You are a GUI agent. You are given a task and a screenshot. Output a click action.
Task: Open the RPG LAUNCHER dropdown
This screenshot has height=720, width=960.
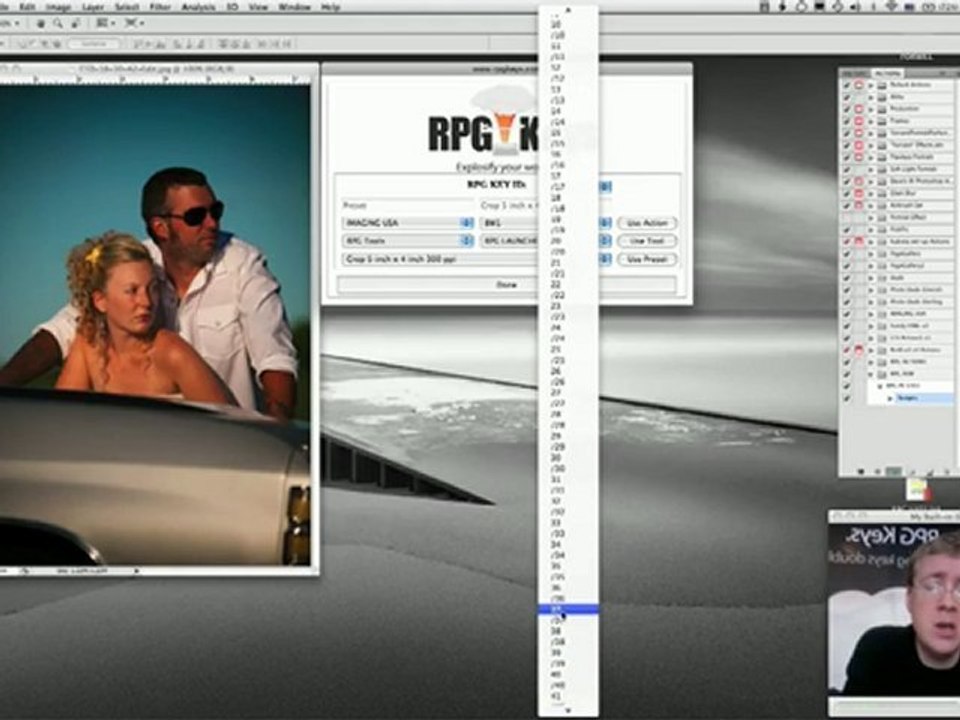[546, 241]
